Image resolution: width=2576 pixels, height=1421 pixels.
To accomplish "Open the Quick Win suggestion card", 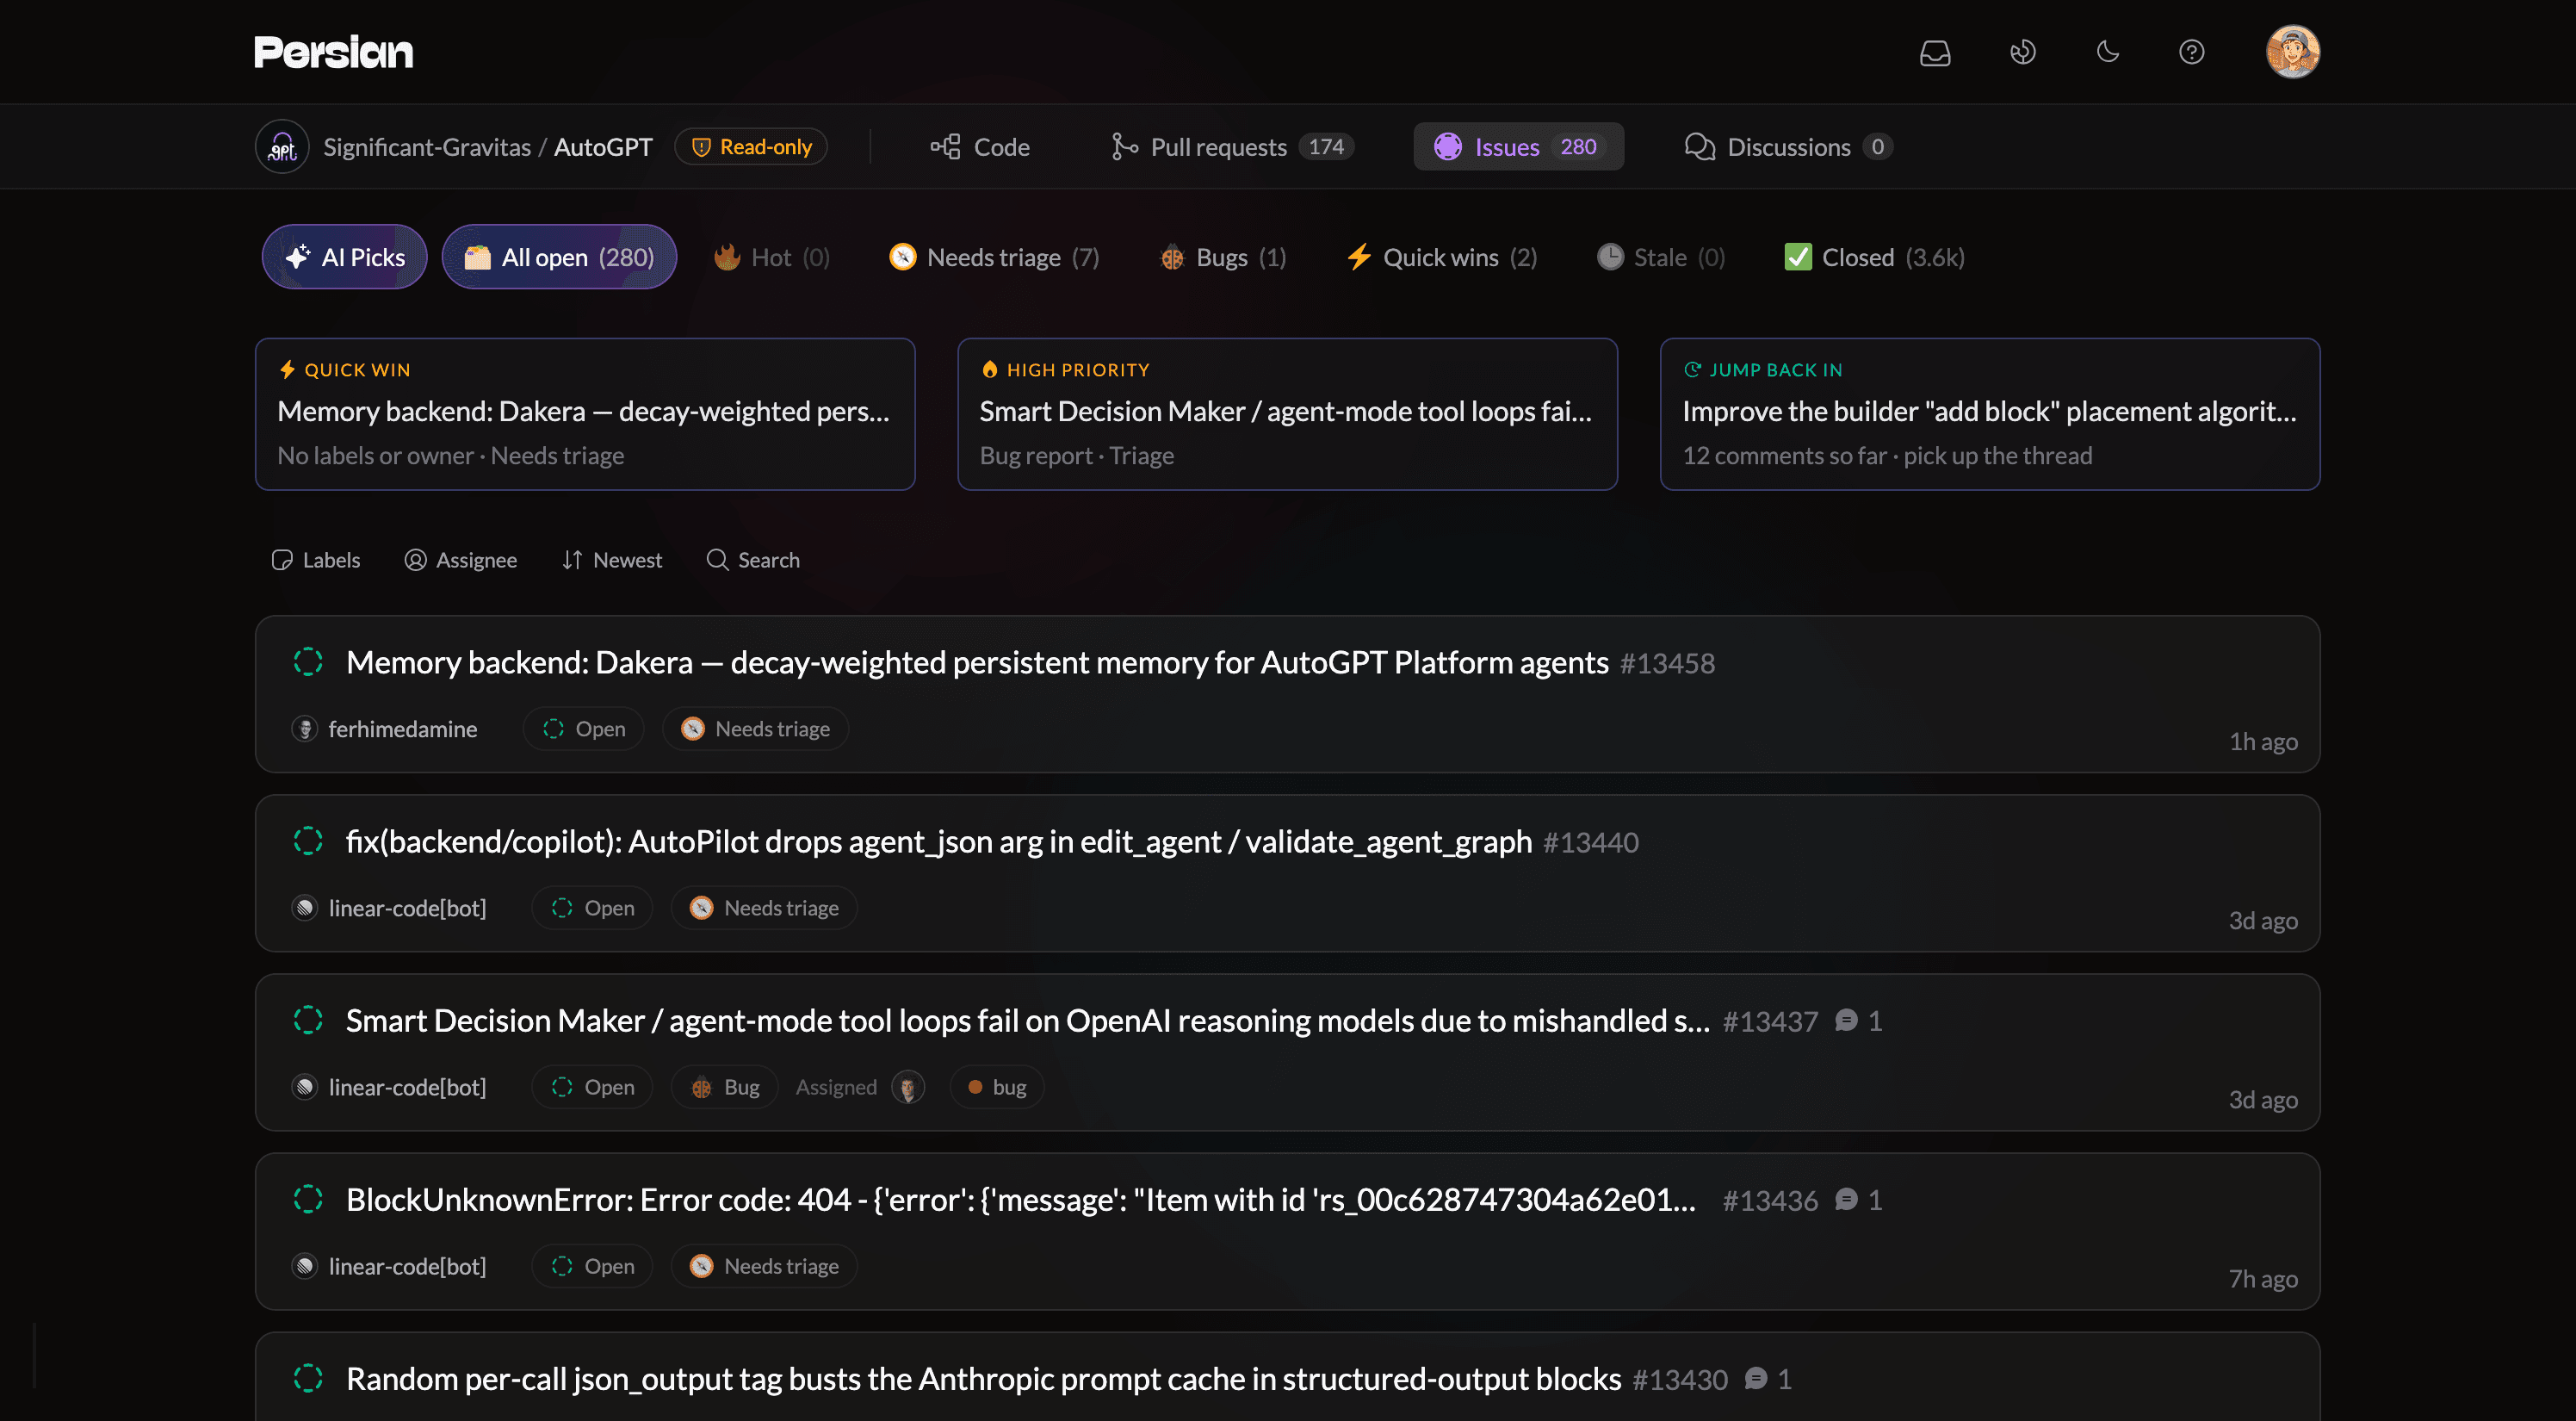I will [585, 414].
